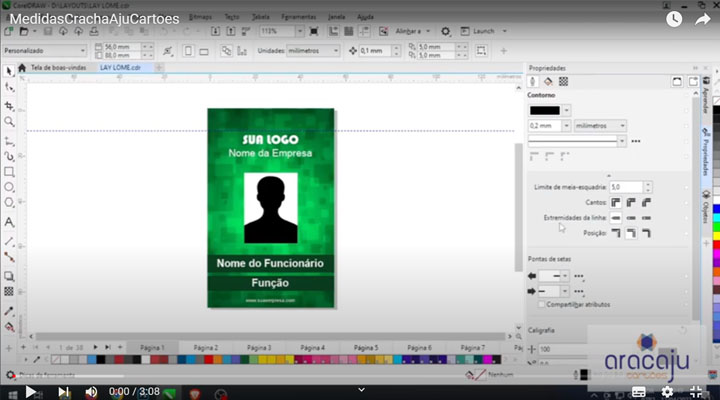This screenshot has width=720, height=400.
Task: Select the Artistic Media tool
Action: [x=9, y=157]
